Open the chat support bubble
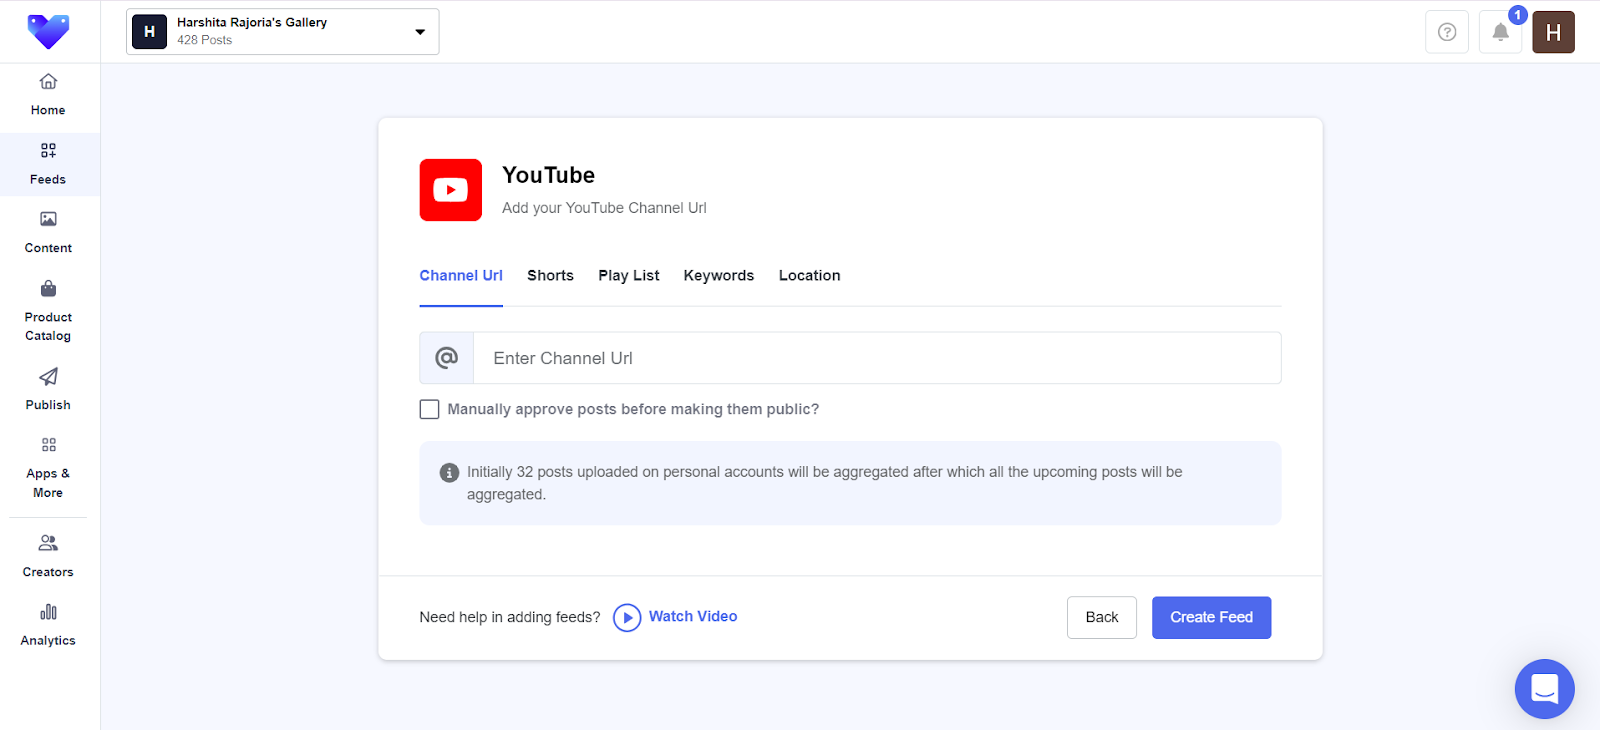This screenshot has width=1600, height=730. 1545,689
